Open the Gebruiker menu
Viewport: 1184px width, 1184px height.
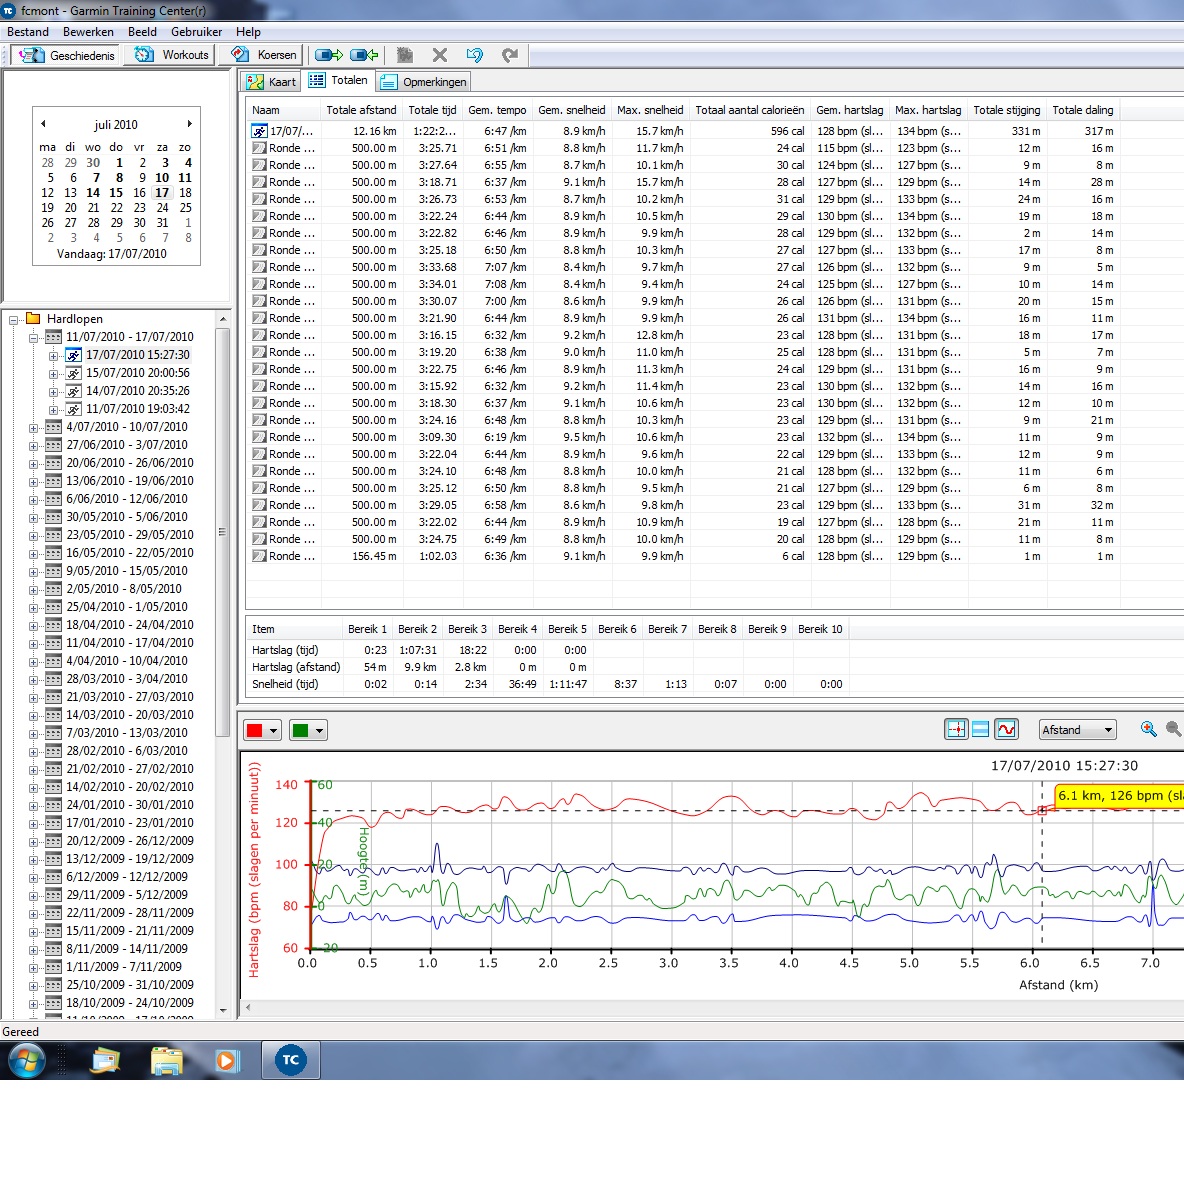196,32
